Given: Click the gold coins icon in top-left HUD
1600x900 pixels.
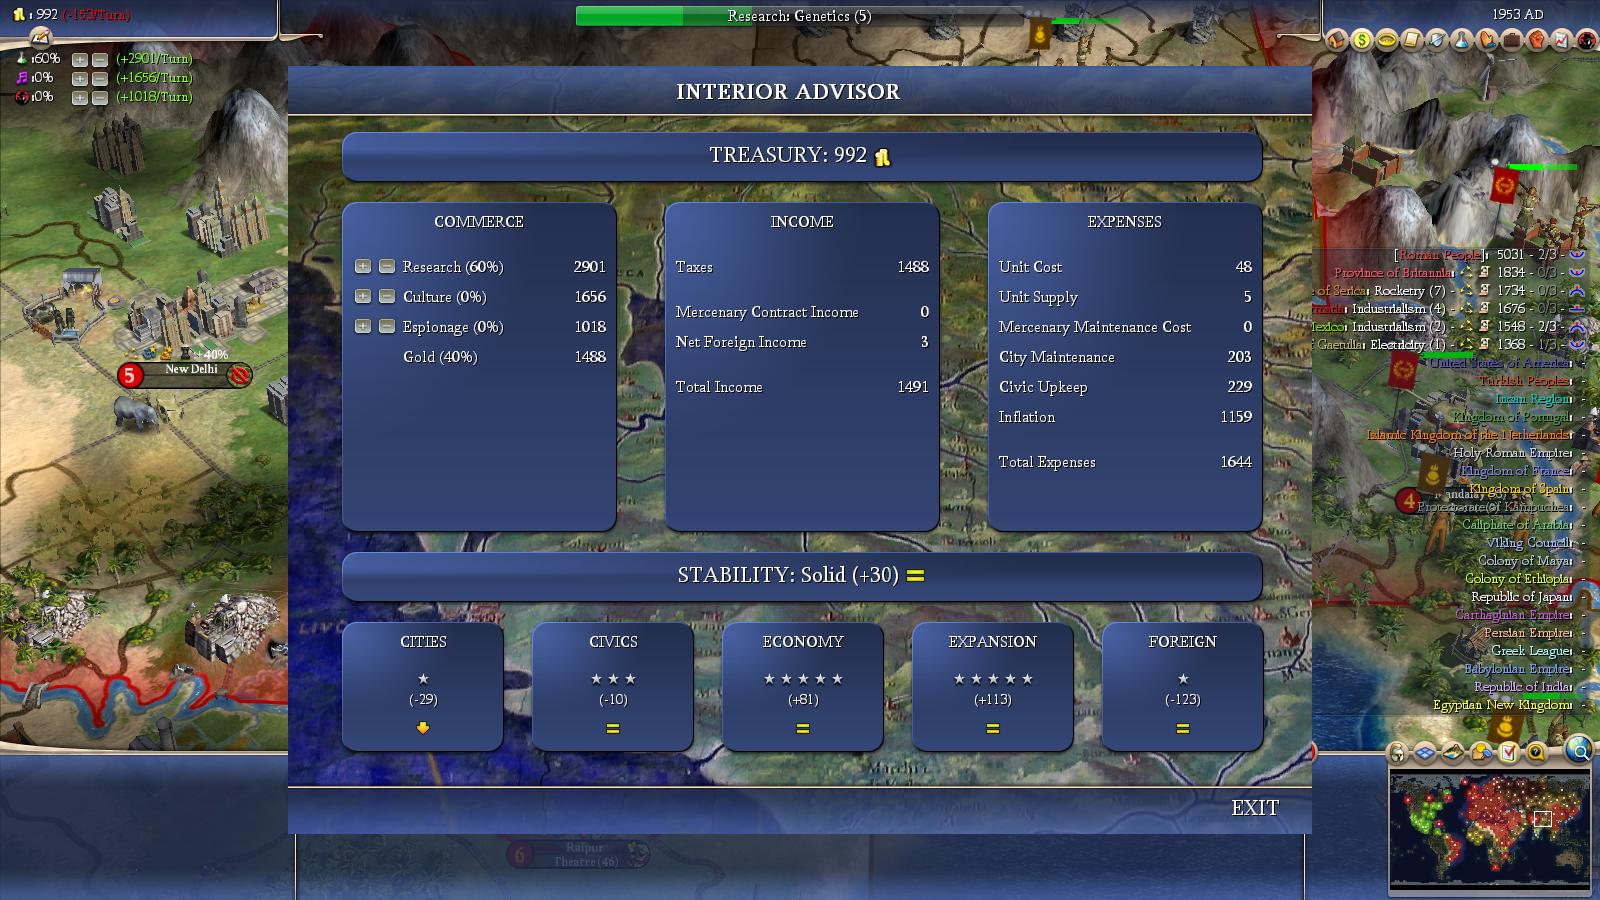Looking at the screenshot, I should pos(19,15).
